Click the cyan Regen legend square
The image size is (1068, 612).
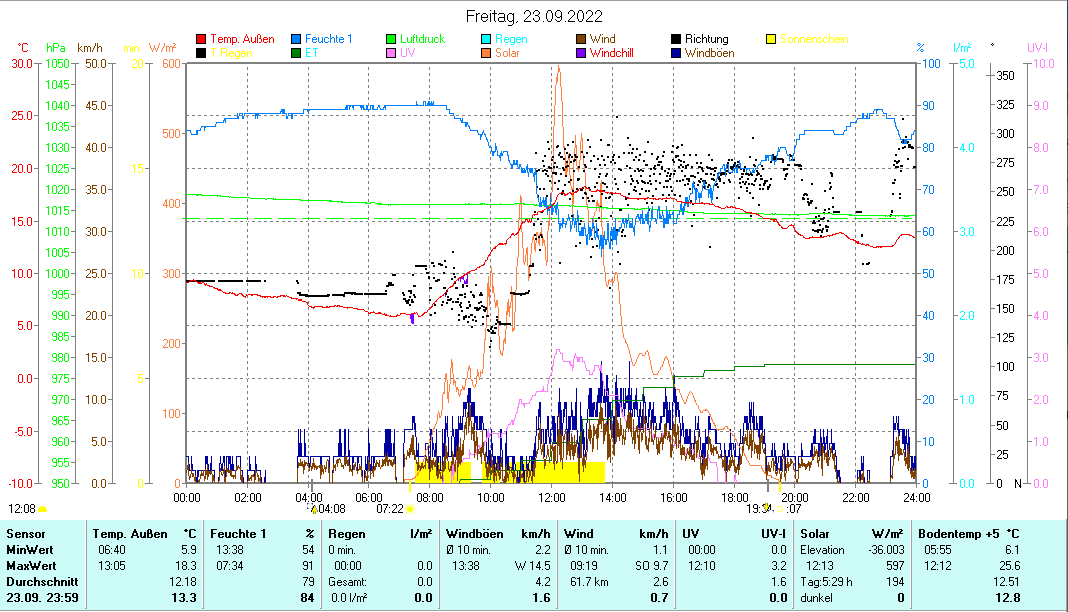click(487, 40)
